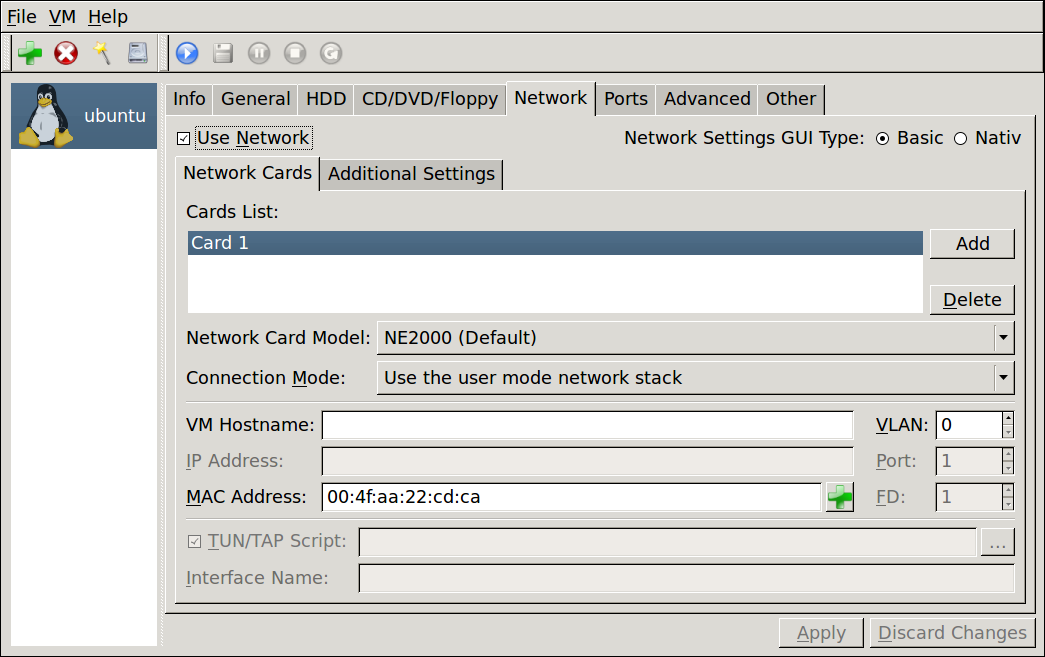Uncheck the Use Network checkbox

click(184, 138)
